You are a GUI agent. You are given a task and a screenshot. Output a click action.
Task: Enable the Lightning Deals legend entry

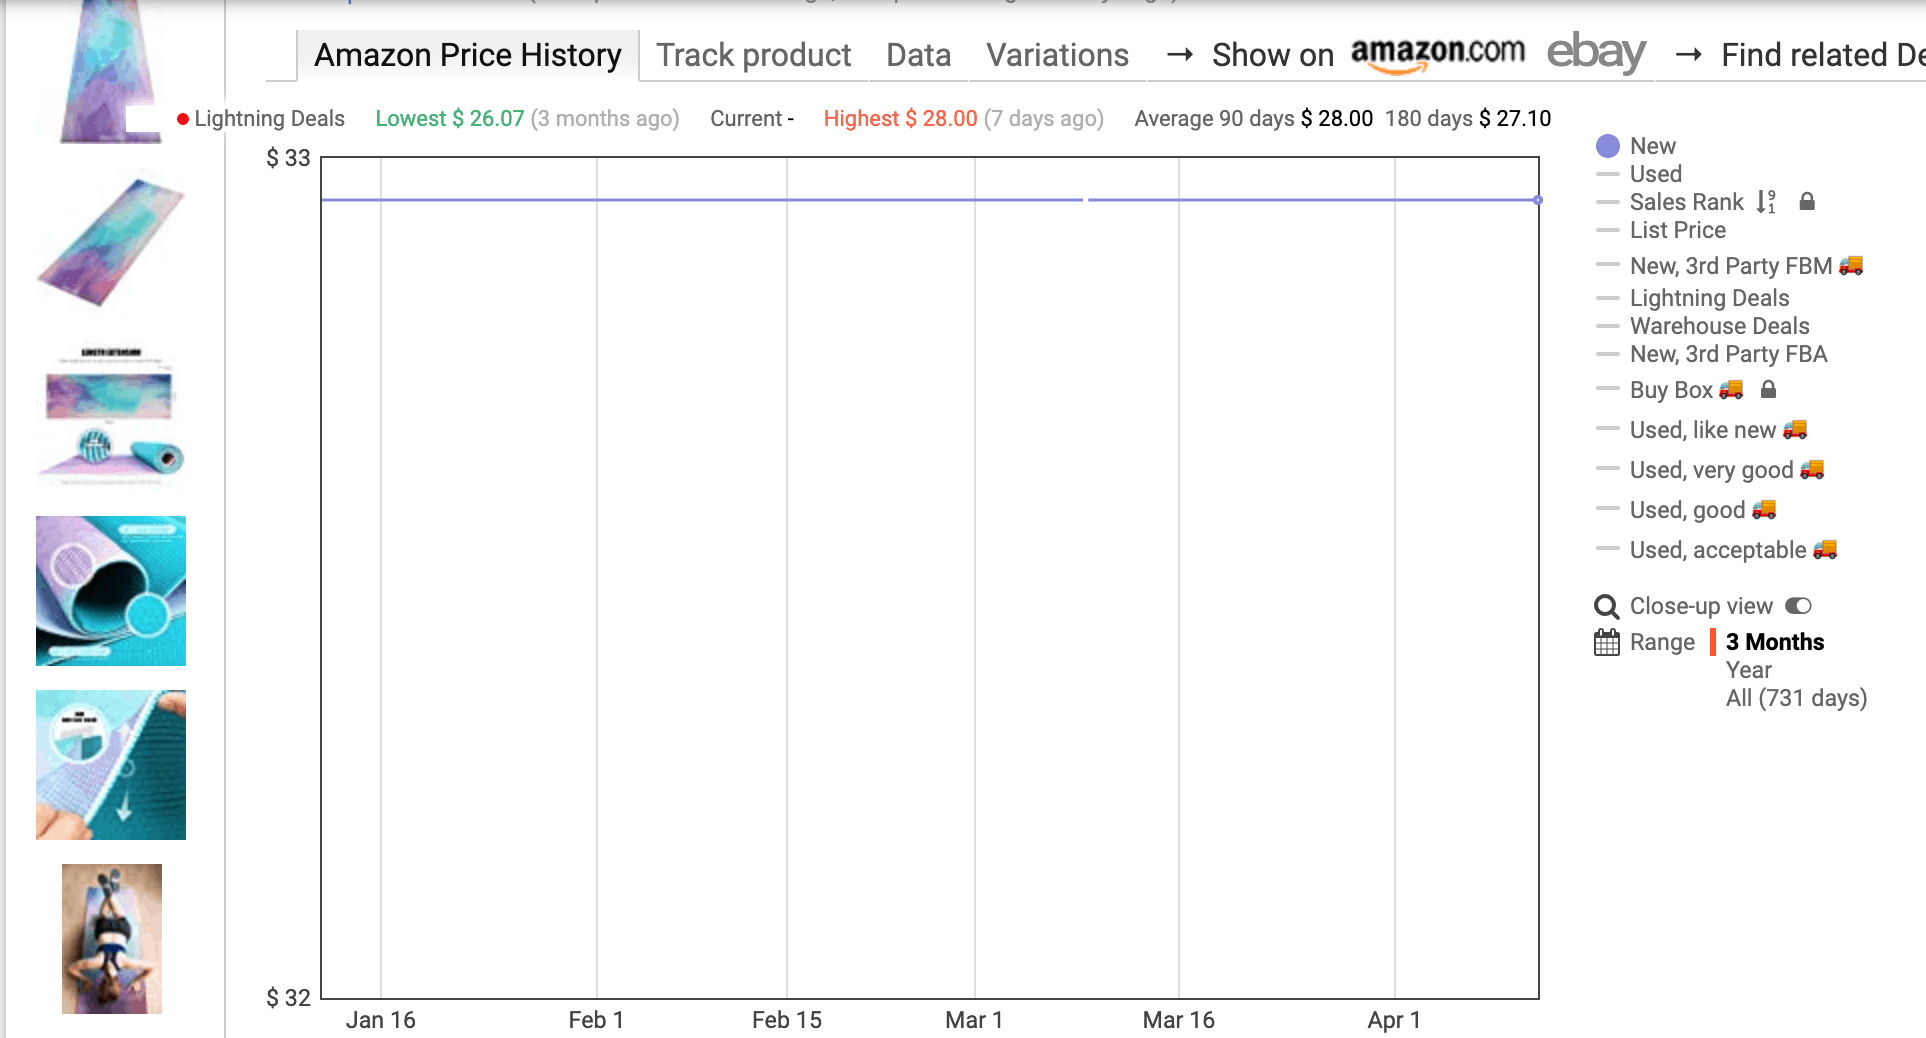click(x=1709, y=298)
